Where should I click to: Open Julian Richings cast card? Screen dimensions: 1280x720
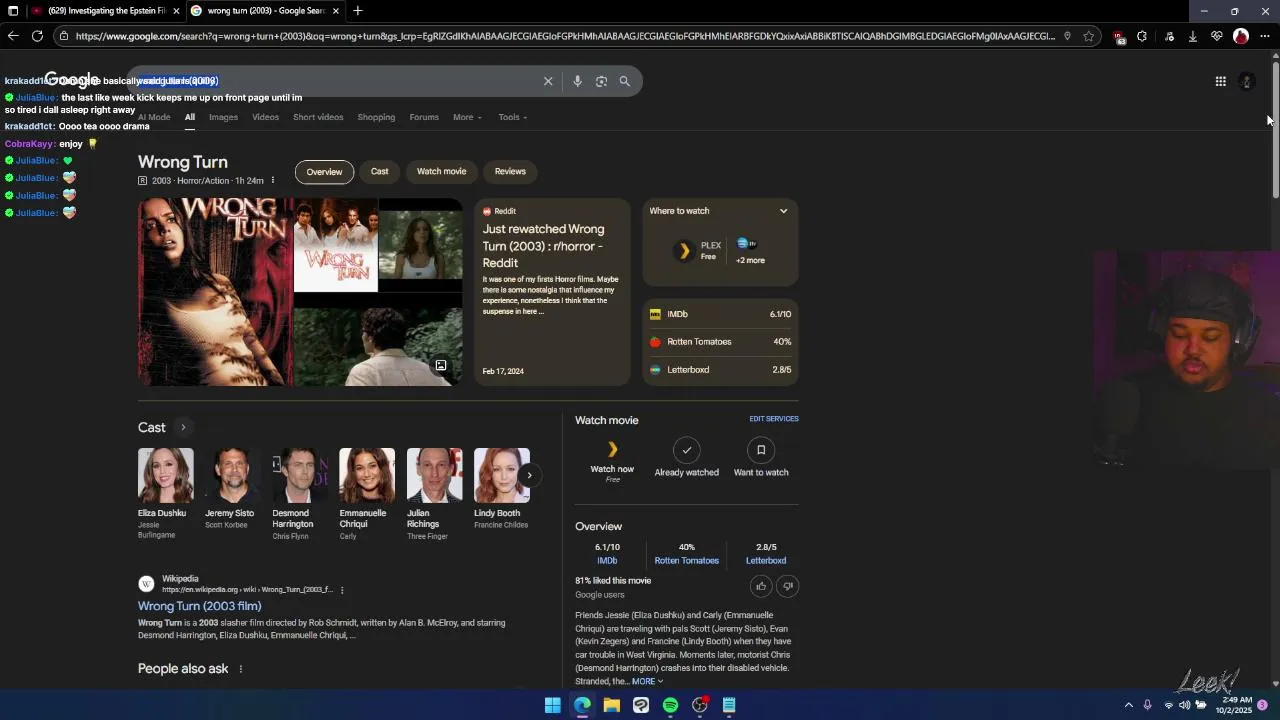point(434,494)
